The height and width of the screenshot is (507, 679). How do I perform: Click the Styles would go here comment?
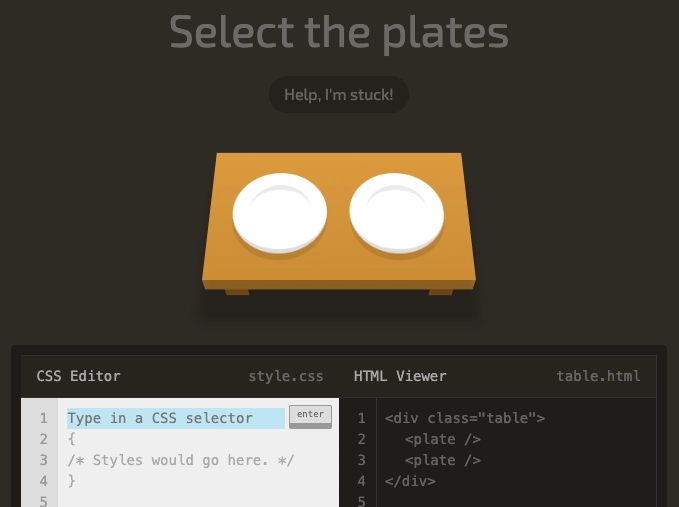click(181, 460)
